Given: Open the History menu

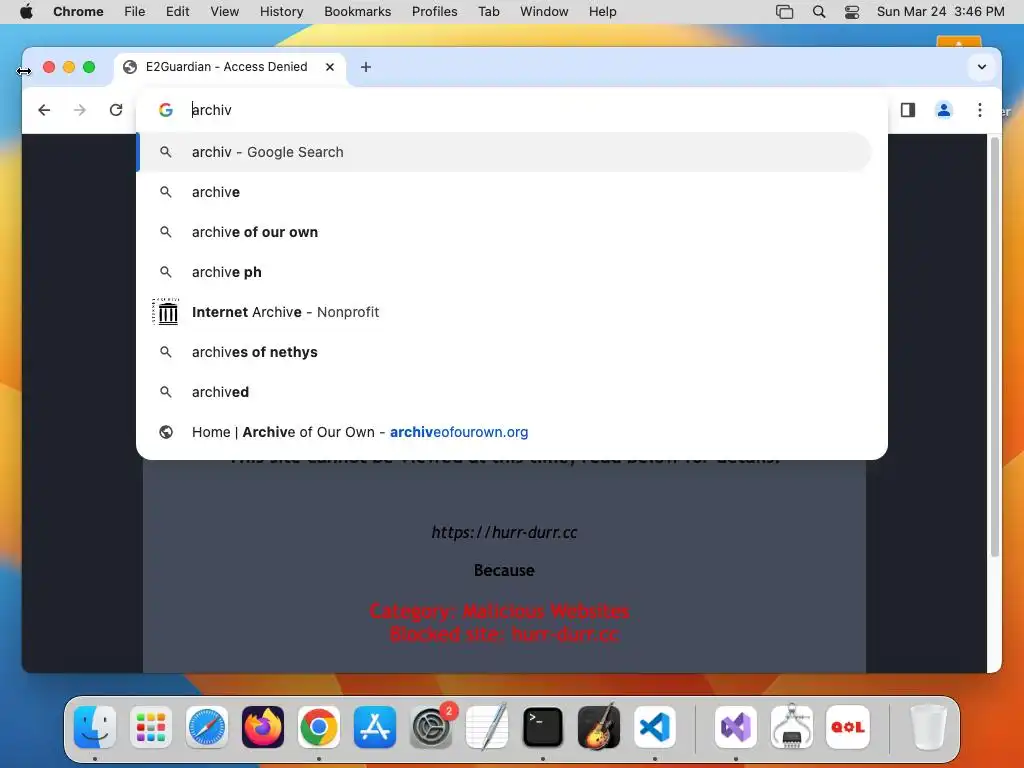Looking at the screenshot, I should [x=281, y=12].
